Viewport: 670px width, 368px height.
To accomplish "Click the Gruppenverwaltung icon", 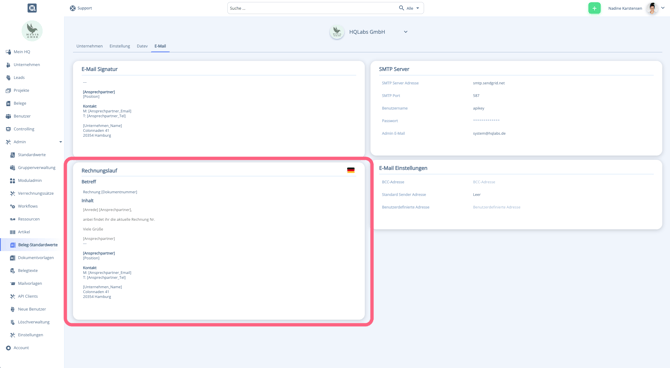I will coord(12,168).
